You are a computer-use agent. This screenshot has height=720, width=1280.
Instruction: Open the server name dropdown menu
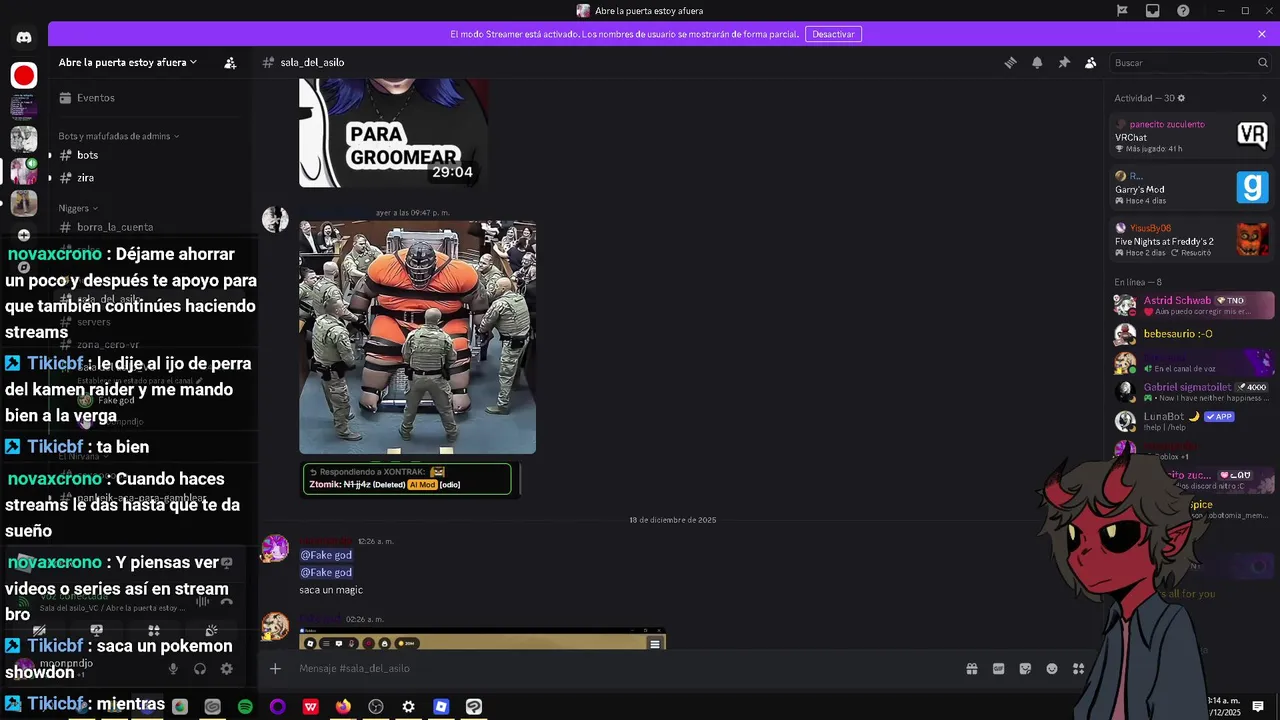pyautogui.click(x=127, y=62)
